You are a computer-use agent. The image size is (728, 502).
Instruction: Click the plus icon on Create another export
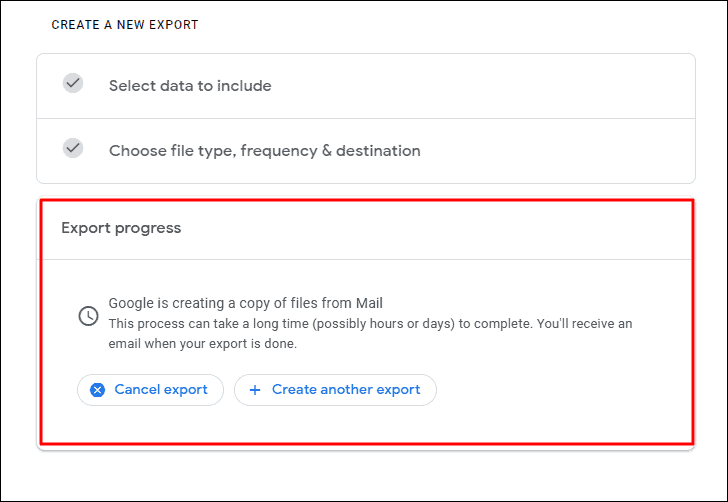pos(254,390)
